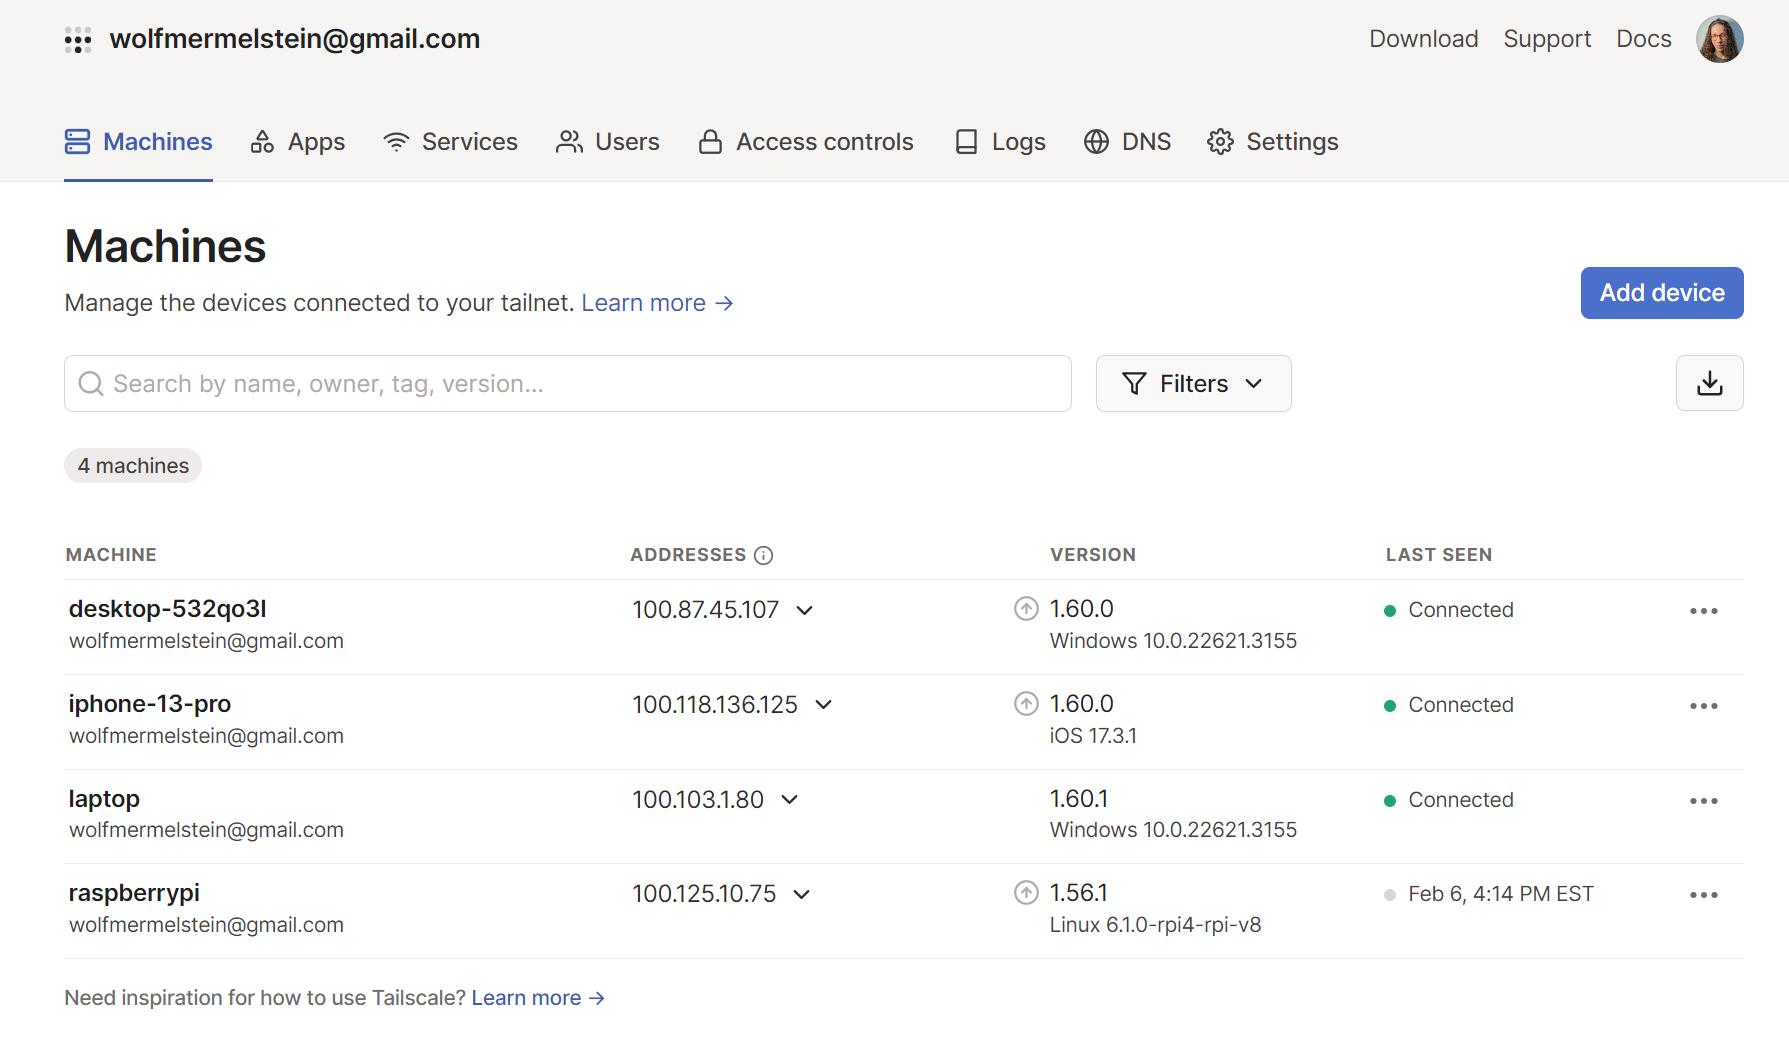The width and height of the screenshot is (1789, 1051).
Task: Open the Settings tab
Action: click(x=1272, y=142)
